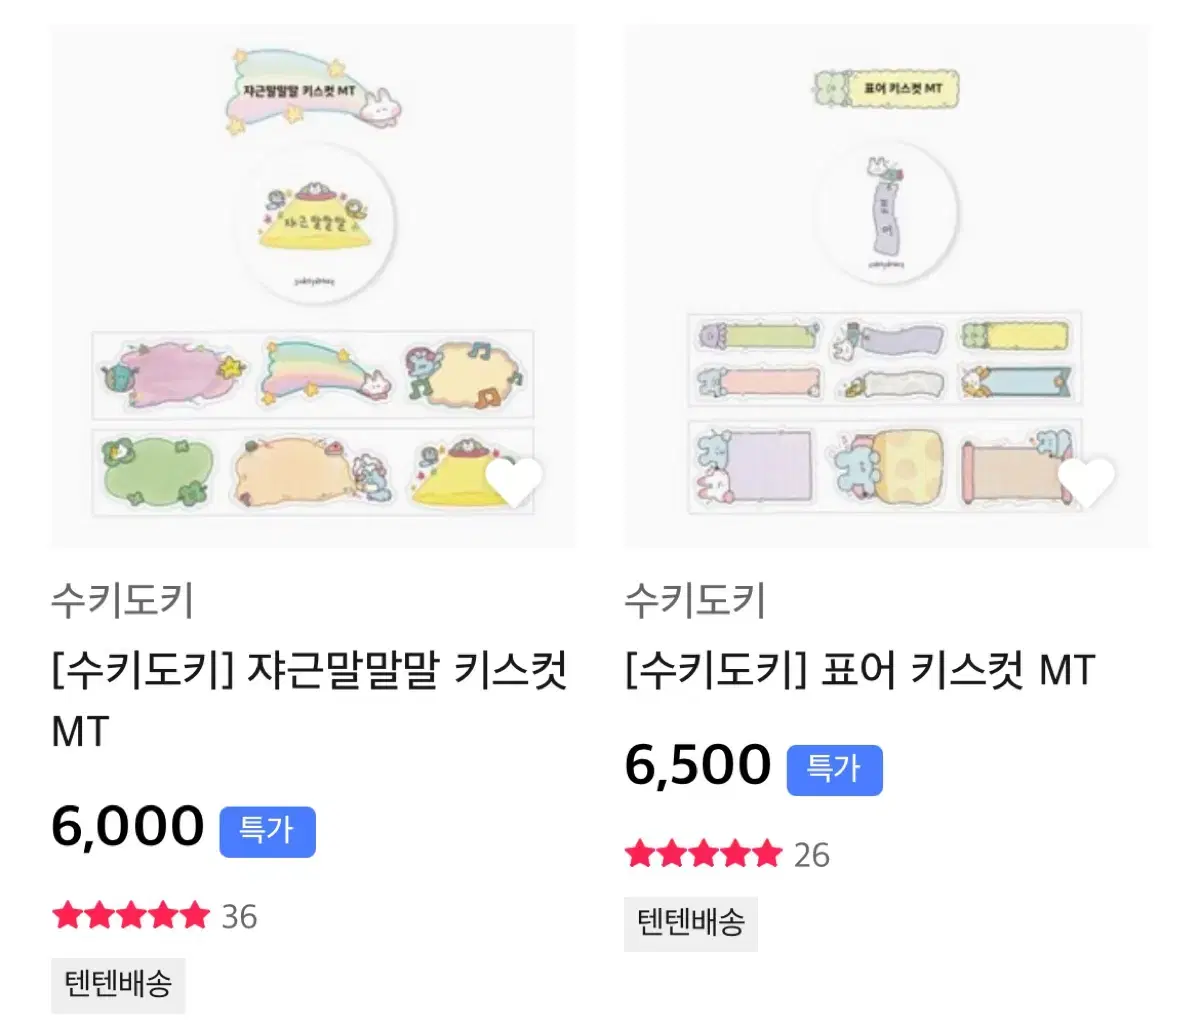Tap the 텐텐배송 tag under 36 reviews
Viewport: 1200px width, 1026px height.
pos(118,985)
